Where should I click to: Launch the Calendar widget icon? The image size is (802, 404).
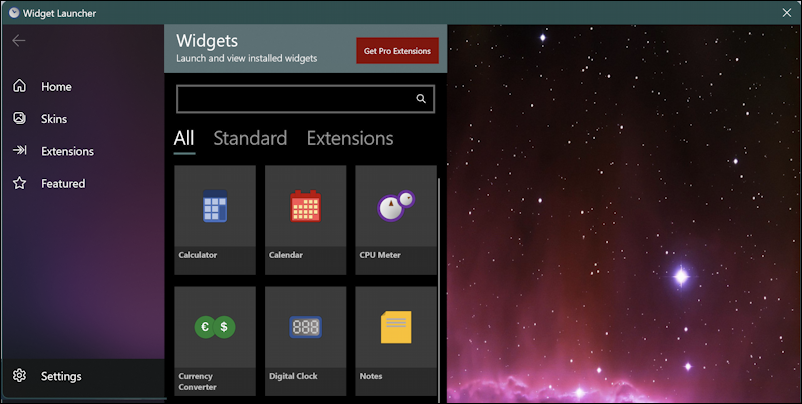tap(305, 206)
